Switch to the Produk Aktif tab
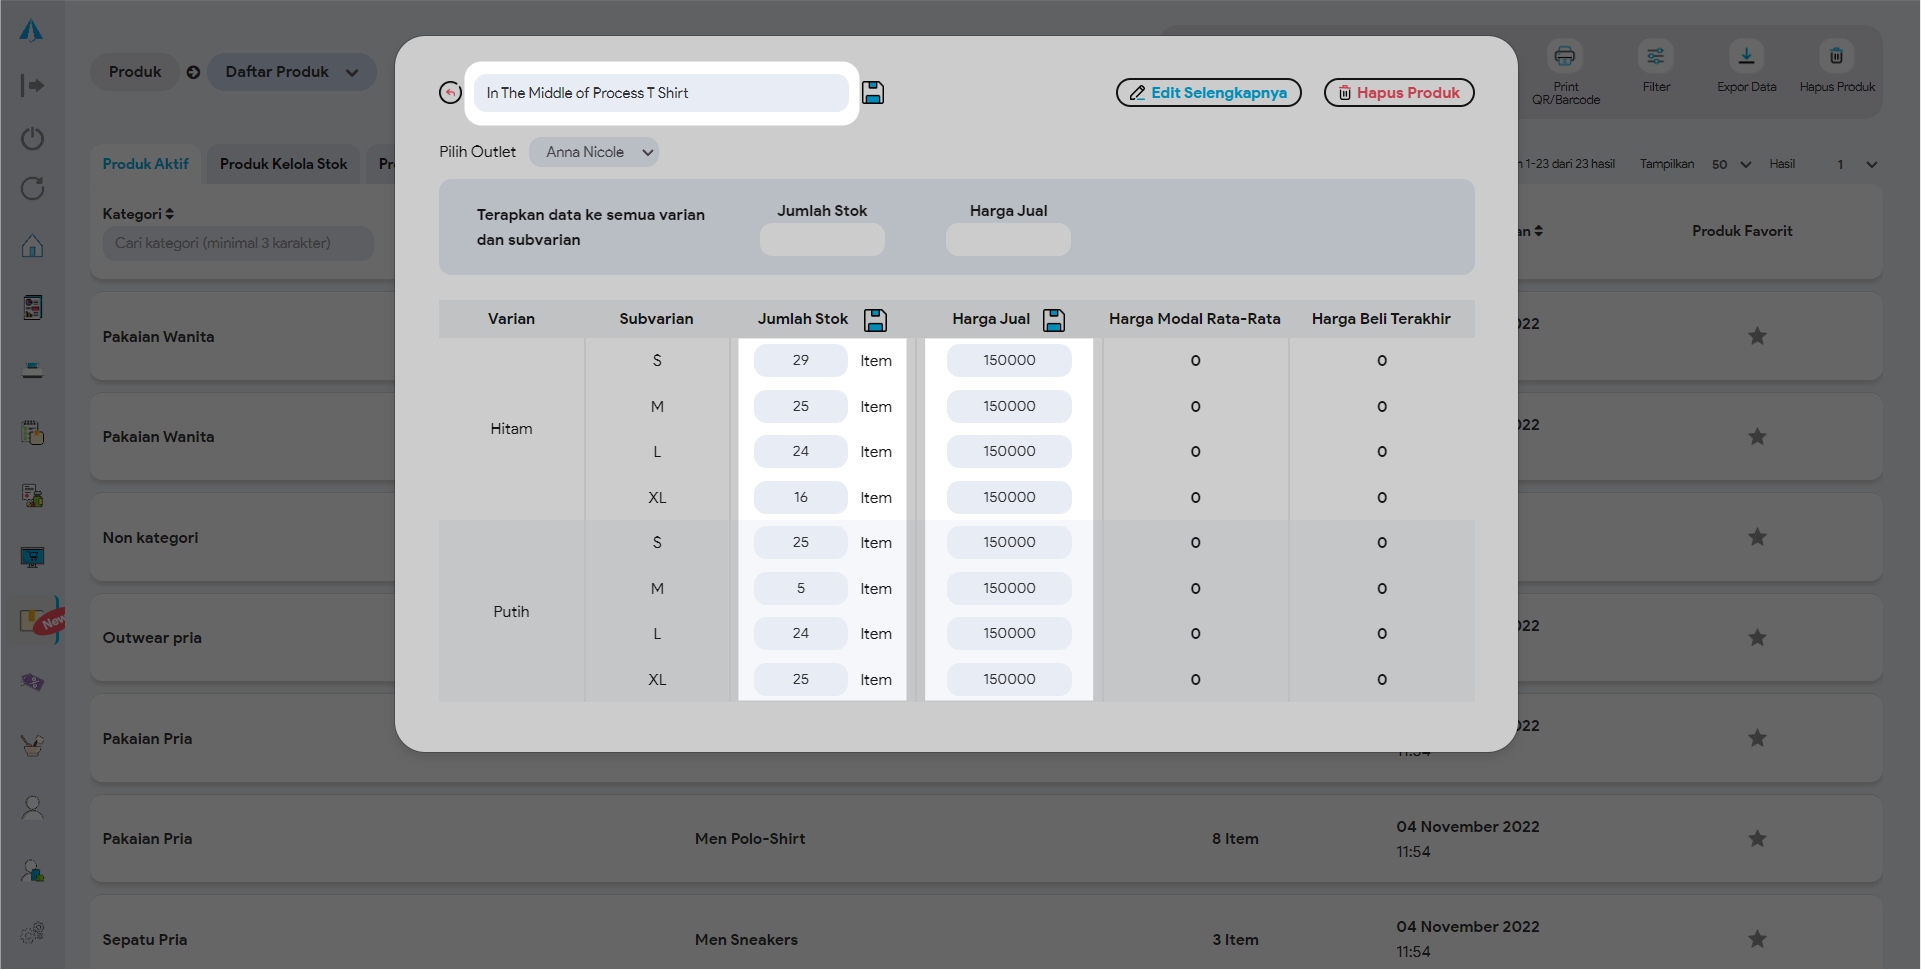This screenshot has width=1921, height=970. (x=145, y=164)
